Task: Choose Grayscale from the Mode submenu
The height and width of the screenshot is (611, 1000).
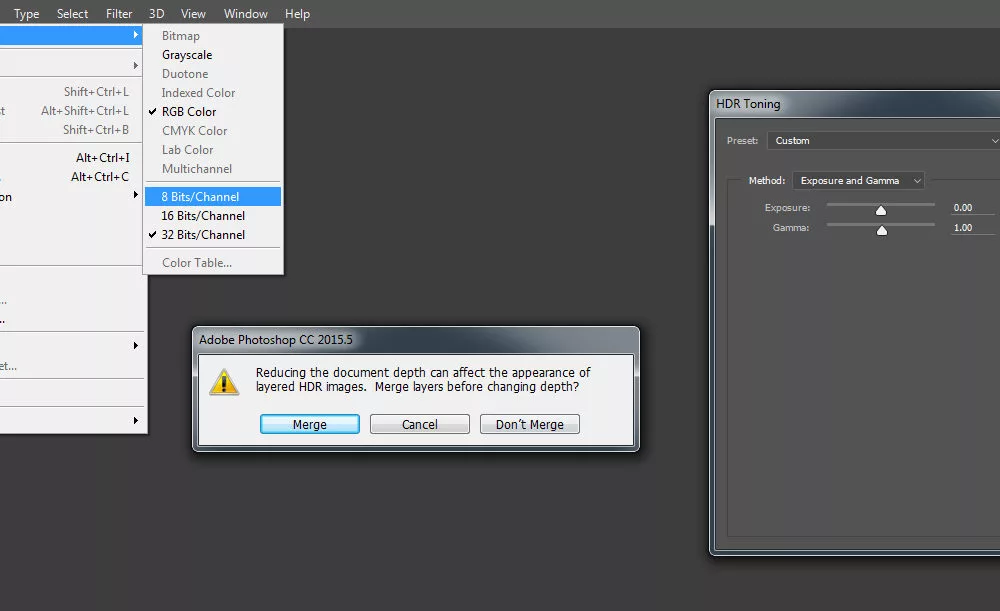Action: 187,55
